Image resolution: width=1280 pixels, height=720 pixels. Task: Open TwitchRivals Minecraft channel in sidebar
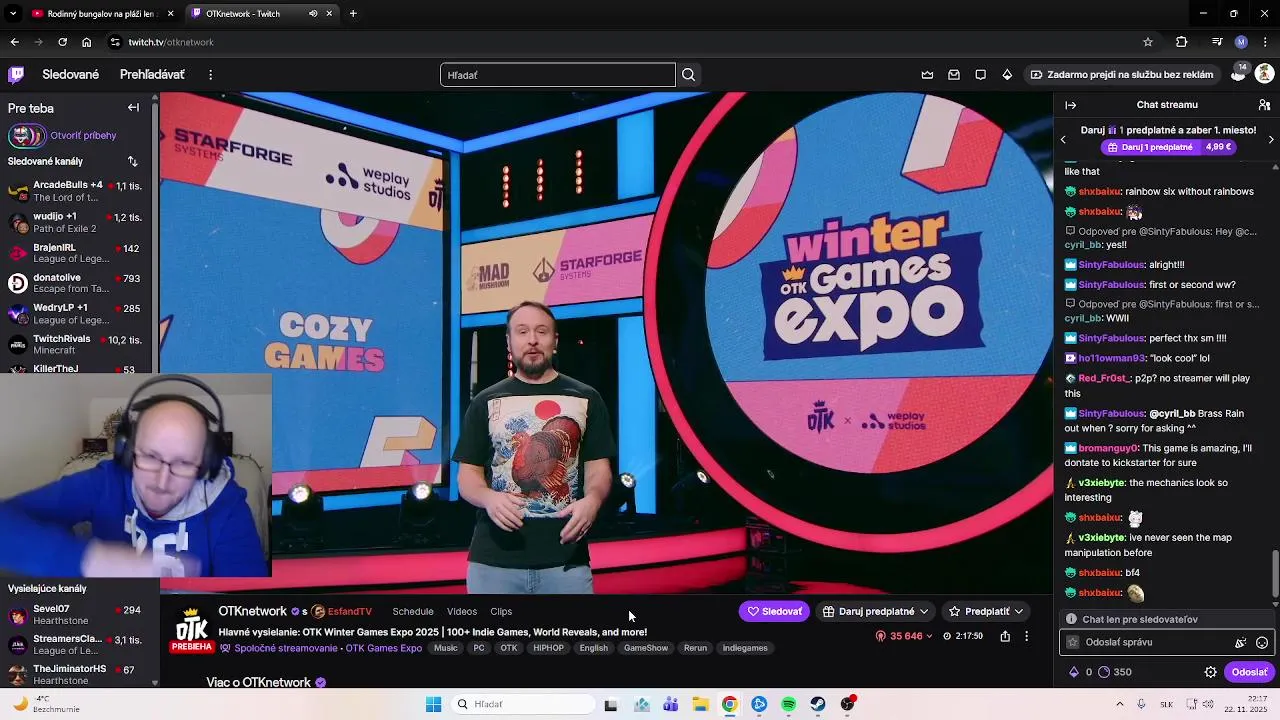75,344
